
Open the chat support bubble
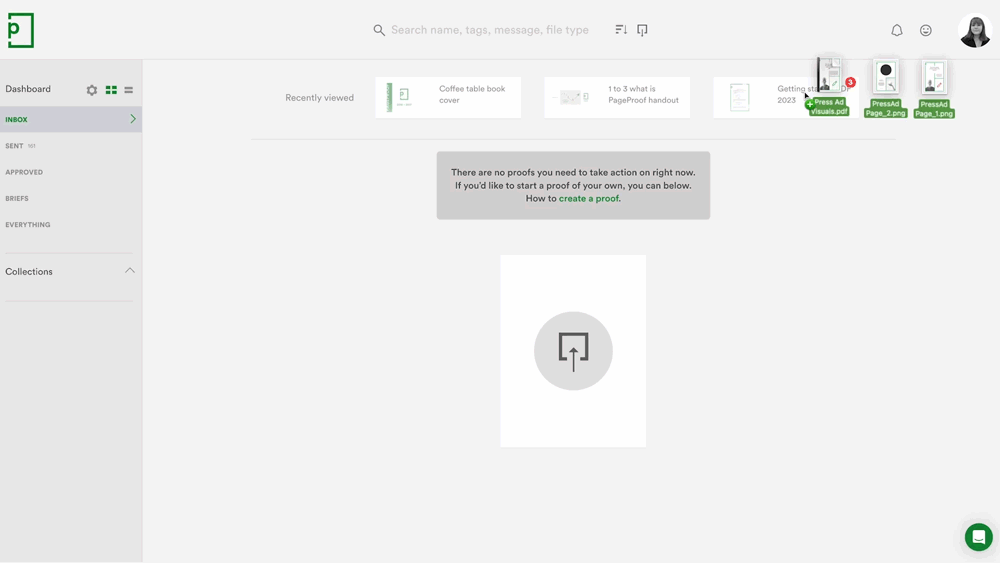(978, 537)
